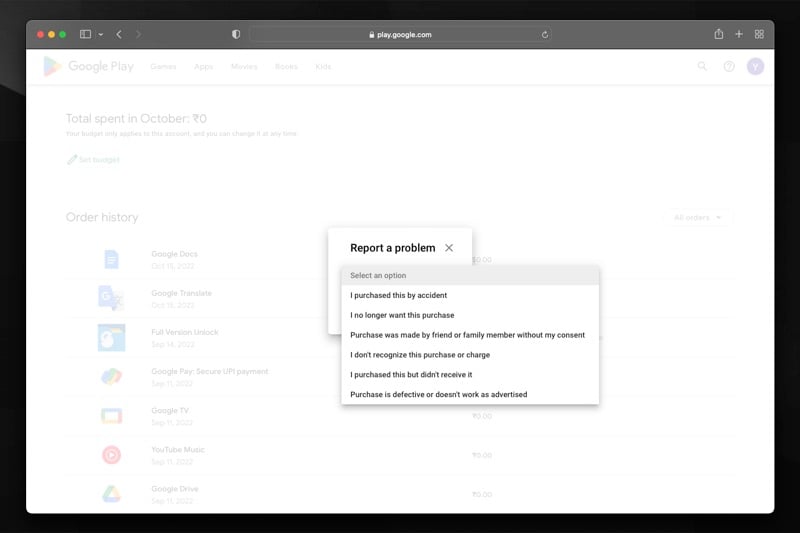Click the play.google.com address bar

coord(400,35)
